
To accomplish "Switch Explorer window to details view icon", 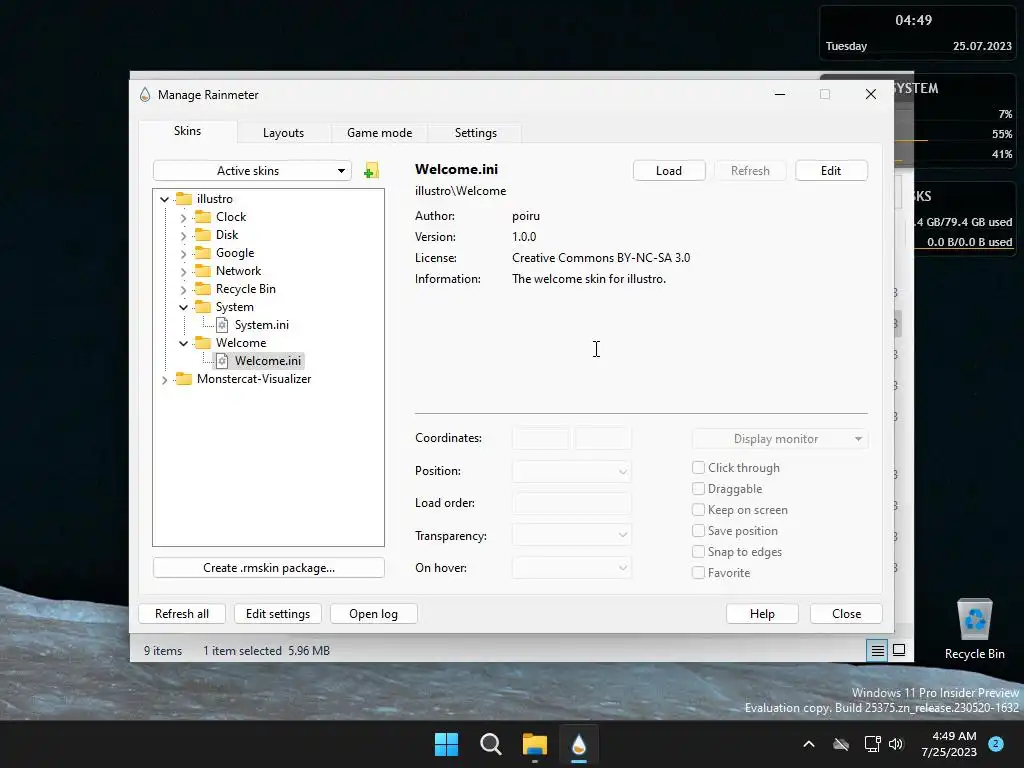I will pyautogui.click(x=877, y=650).
